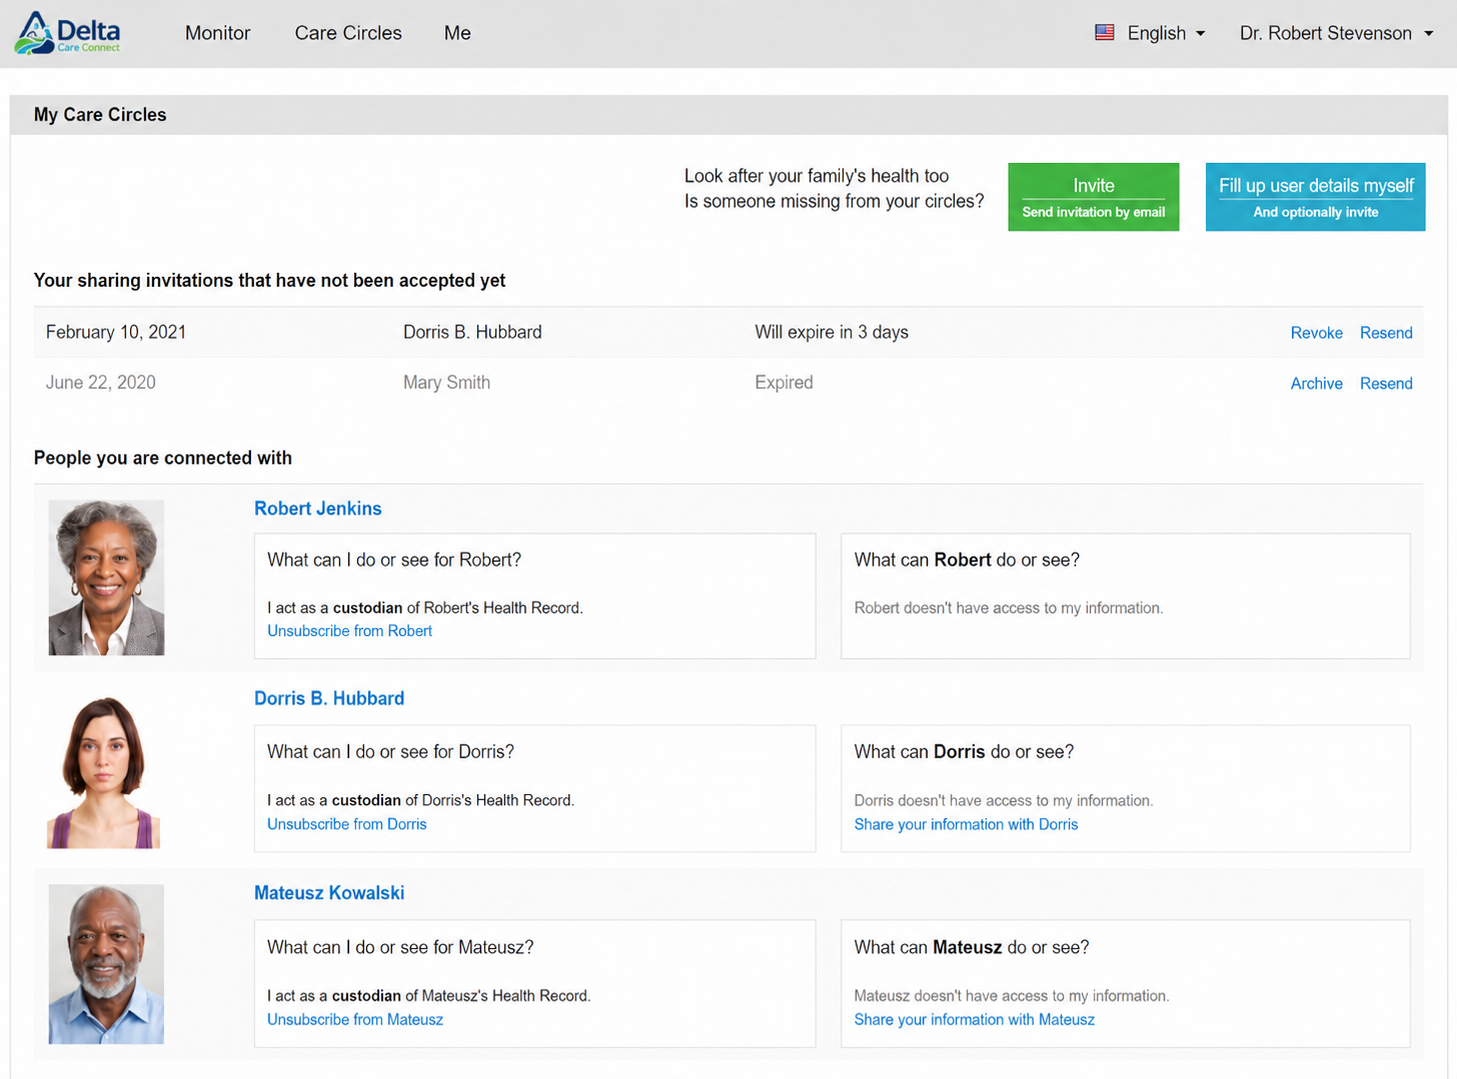Click green Invite by email button
Image resolution: width=1457 pixels, height=1079 pixels.
(x=1093, y=197)
